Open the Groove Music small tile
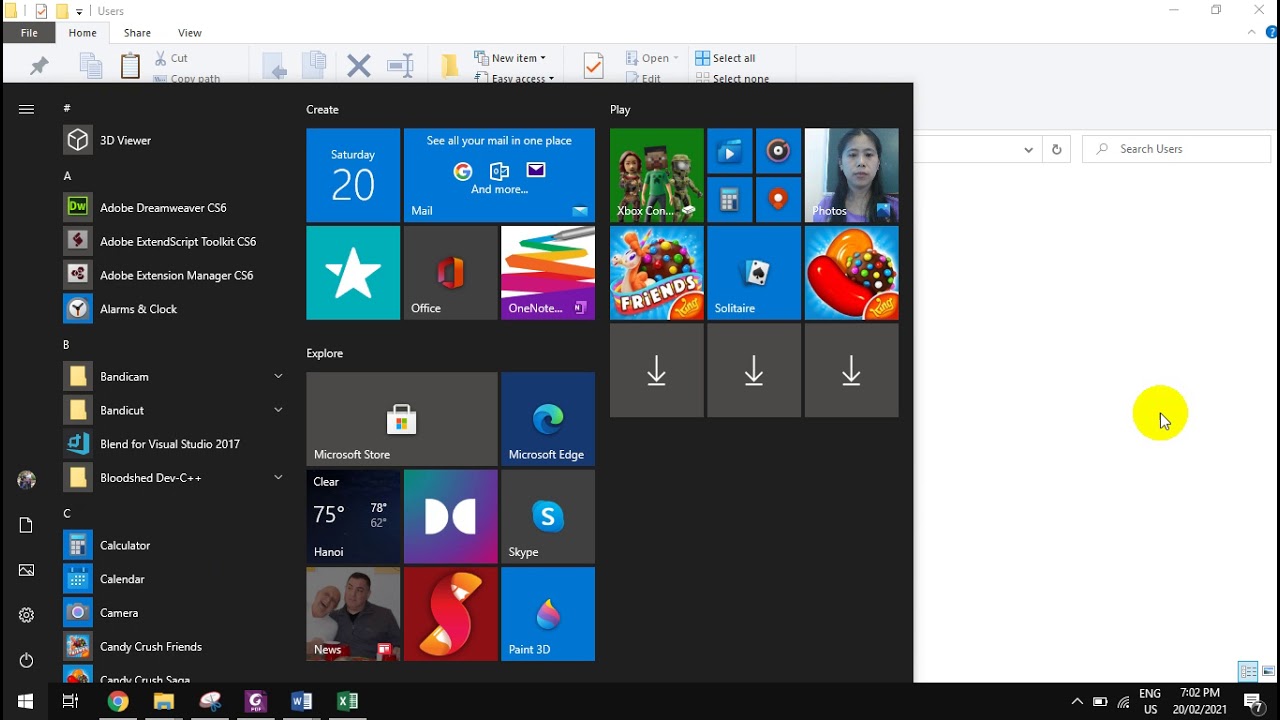The width and height of the screenshot is (1280, 720). click(778, 151)
